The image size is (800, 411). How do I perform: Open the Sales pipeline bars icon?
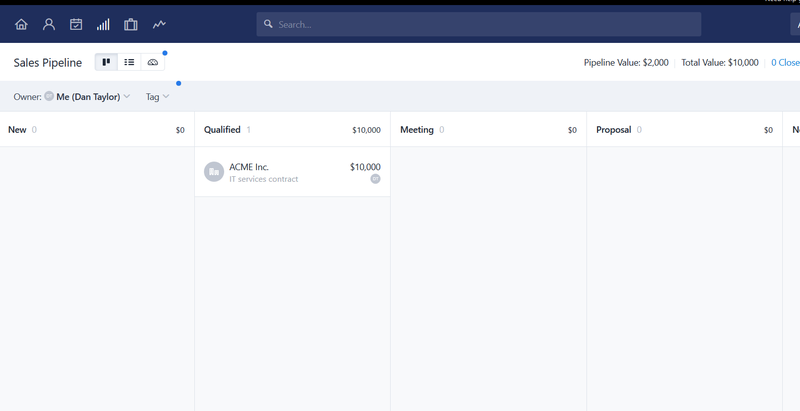point(103,24)
